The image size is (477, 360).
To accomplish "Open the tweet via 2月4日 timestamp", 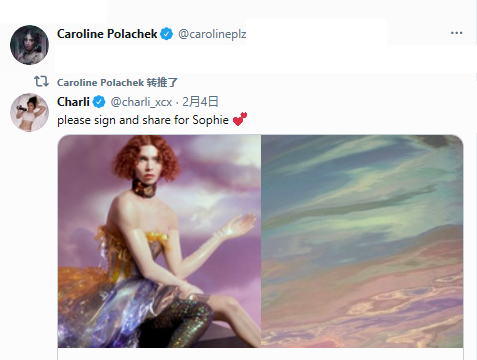I will pos(200,102).
